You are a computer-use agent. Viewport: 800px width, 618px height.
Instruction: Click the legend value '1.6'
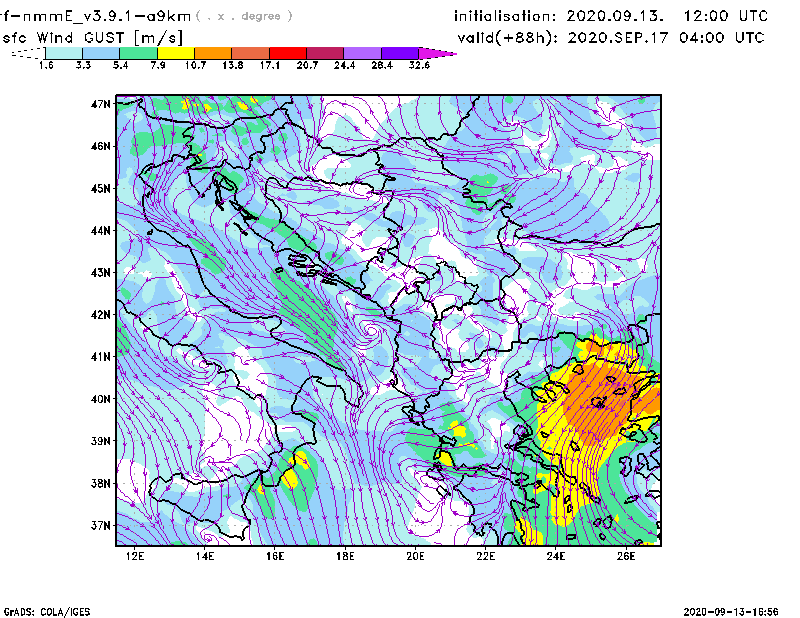(x=46, y=65)
